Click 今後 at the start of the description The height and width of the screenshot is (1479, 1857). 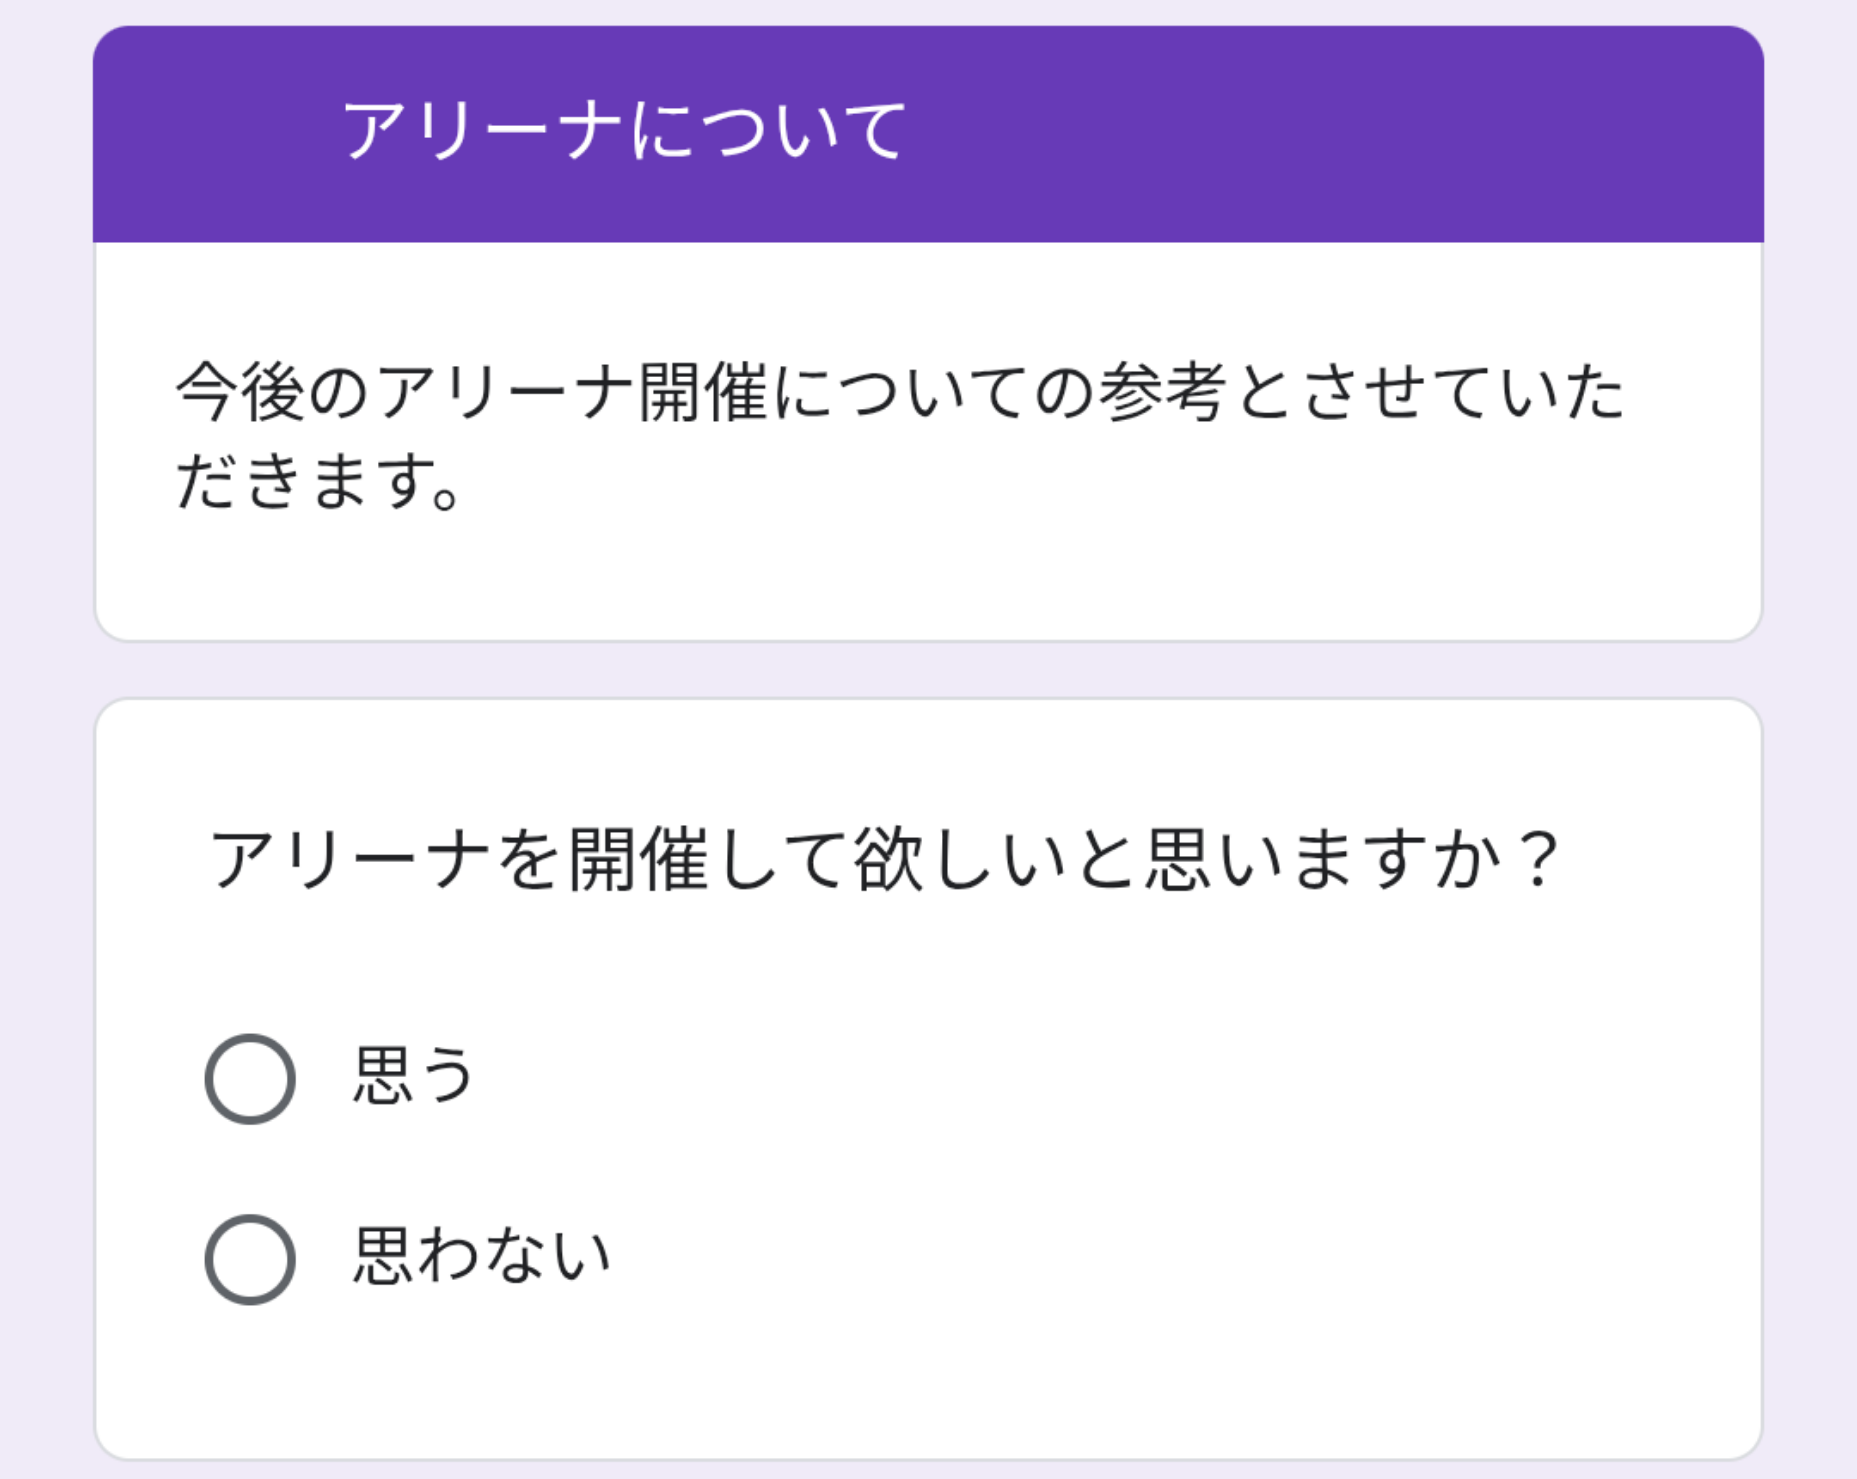coord(240,393)
